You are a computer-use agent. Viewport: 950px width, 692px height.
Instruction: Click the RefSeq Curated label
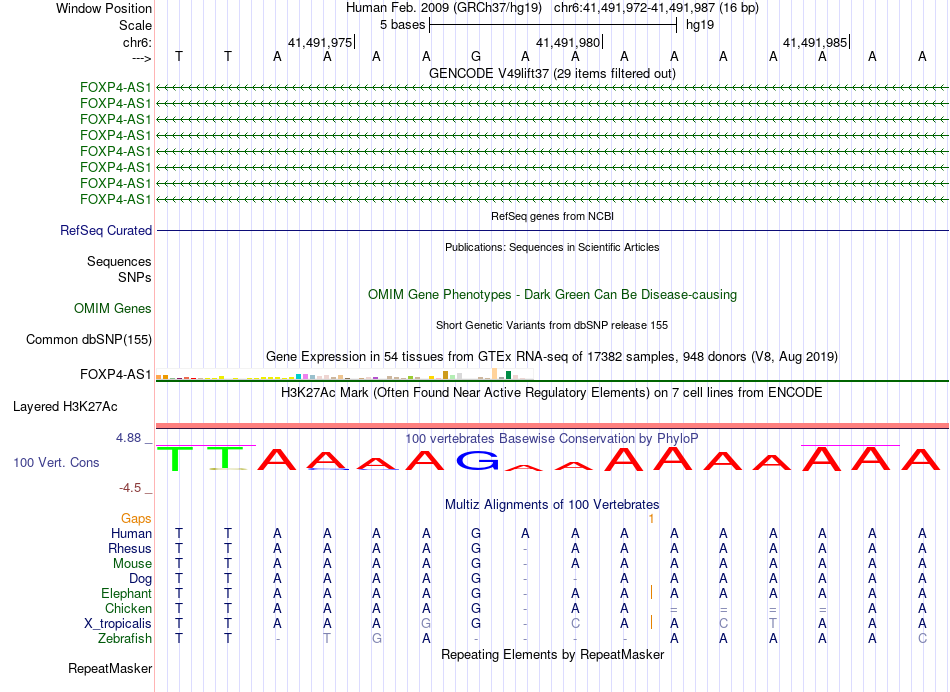coord(106,230)
